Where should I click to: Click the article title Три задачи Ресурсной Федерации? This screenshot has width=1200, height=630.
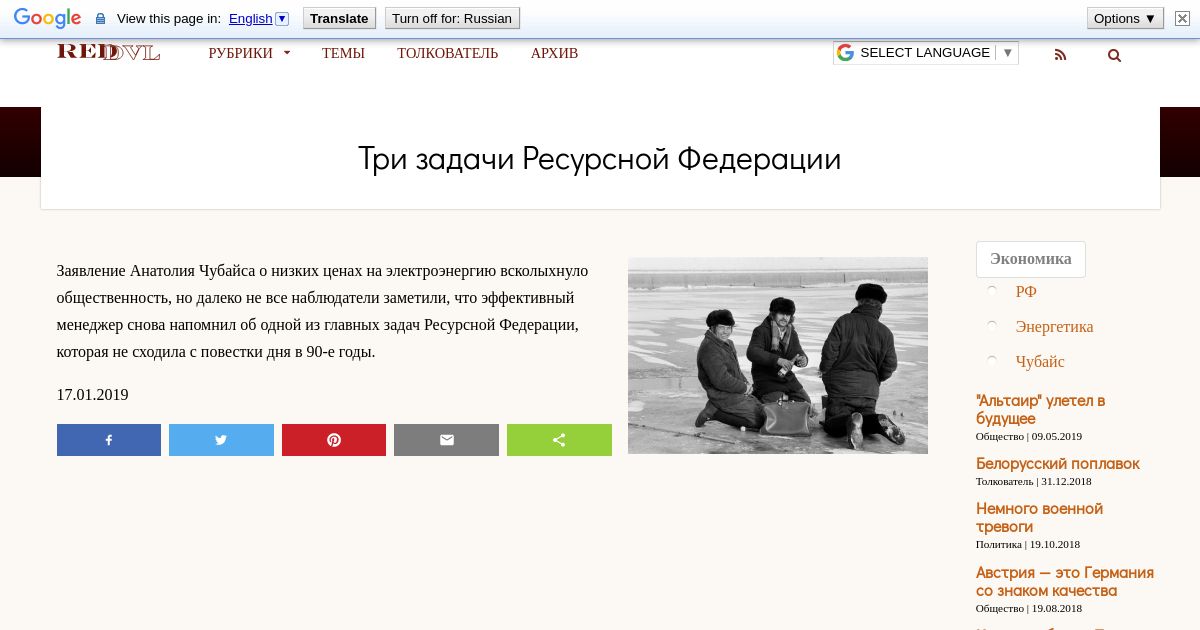tap(600, 159)
